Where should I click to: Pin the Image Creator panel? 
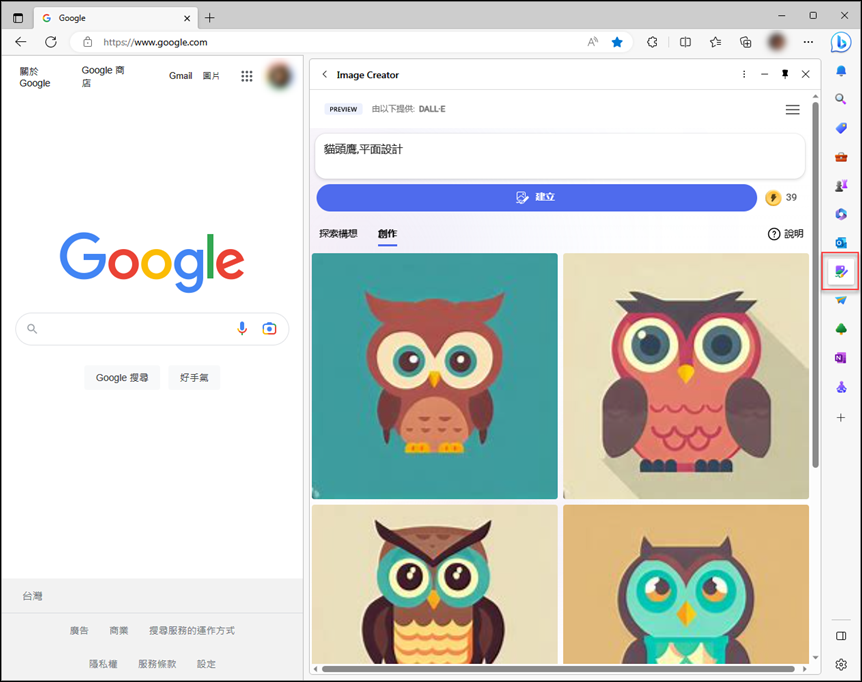point(785,74)
